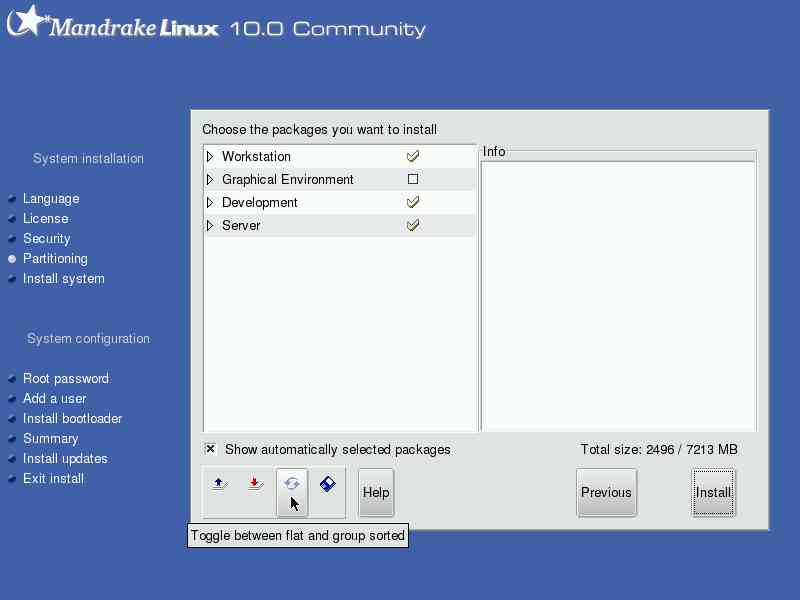Open the Help button

pyautogui.click(x=376, y=492)
